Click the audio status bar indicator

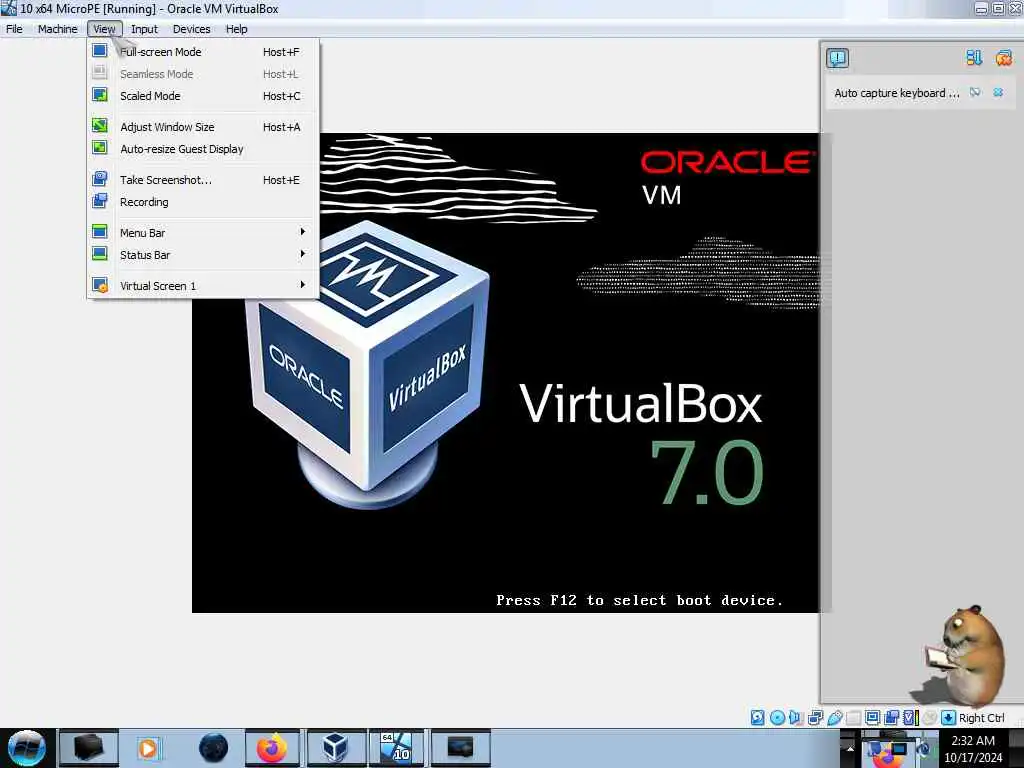coord(795,718)
